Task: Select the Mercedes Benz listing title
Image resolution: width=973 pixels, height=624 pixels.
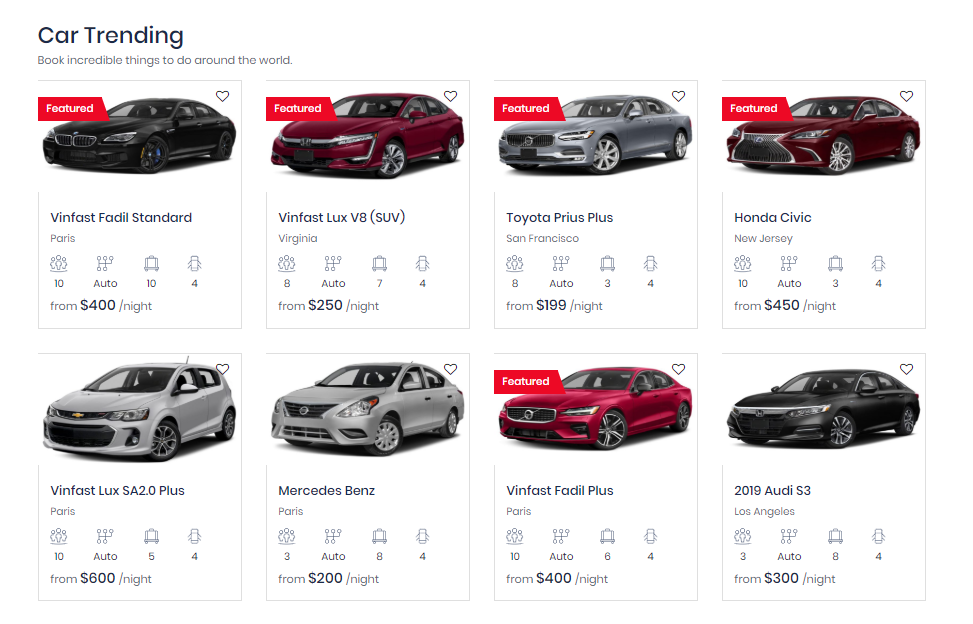Action: pyautogui.click(x=326, y=491)
